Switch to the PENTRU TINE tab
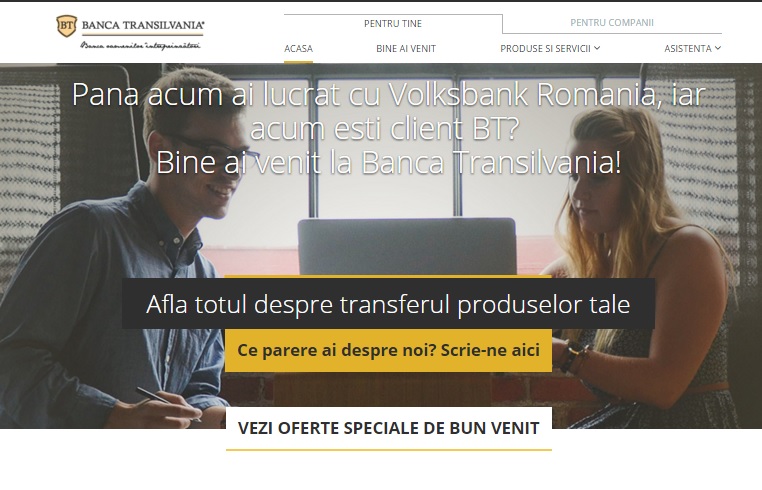The height and width of the screenshot is (490, 762). click(393, 23)
